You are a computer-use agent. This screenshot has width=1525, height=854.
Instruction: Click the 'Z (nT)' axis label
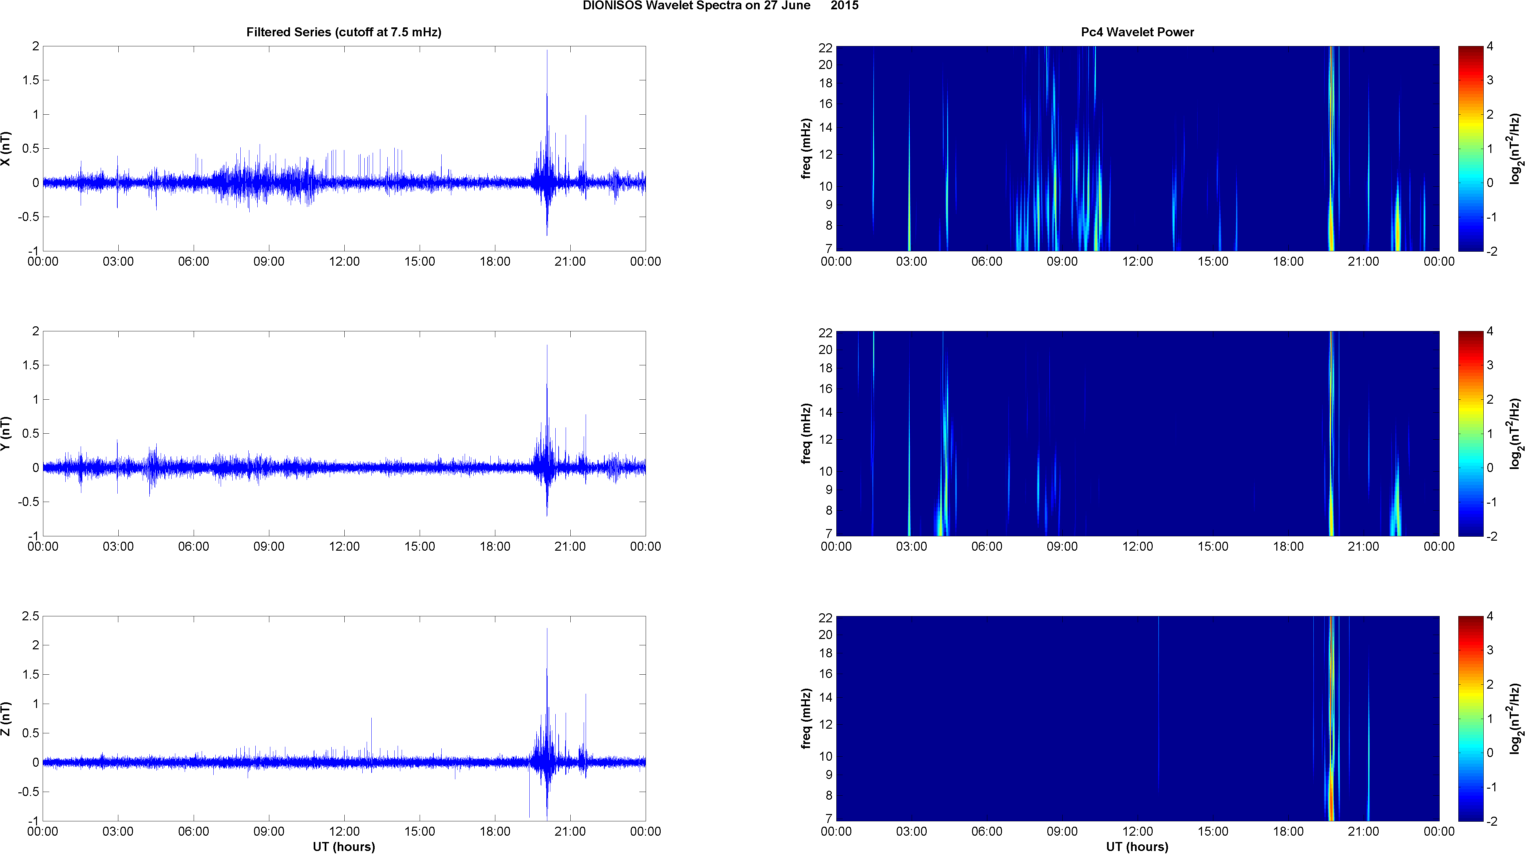[x=7, y=718]
